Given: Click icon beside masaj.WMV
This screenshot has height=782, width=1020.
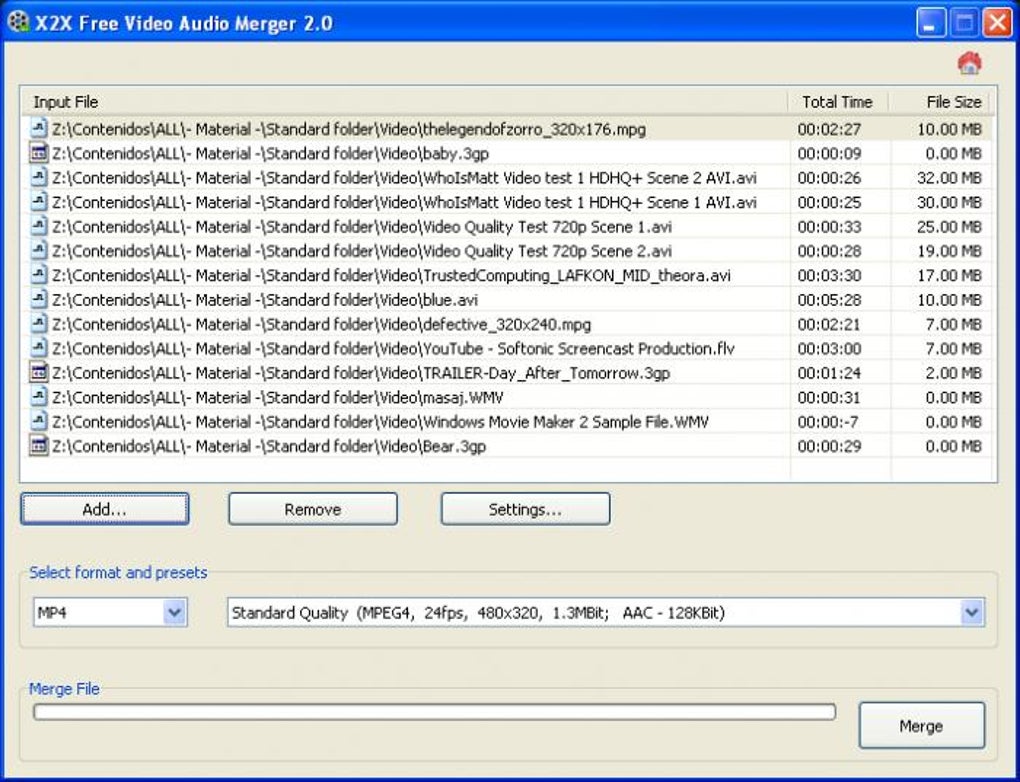Looking at the screenshot, I should click(x=39, y=397).
